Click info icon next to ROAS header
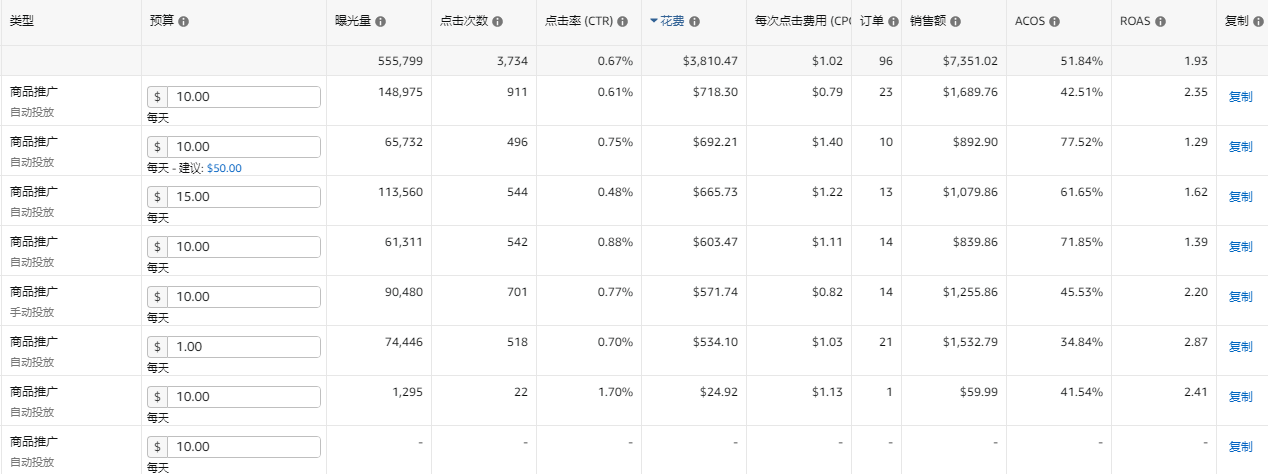This screenshot has width=1268, height=474. [1160, 21]
